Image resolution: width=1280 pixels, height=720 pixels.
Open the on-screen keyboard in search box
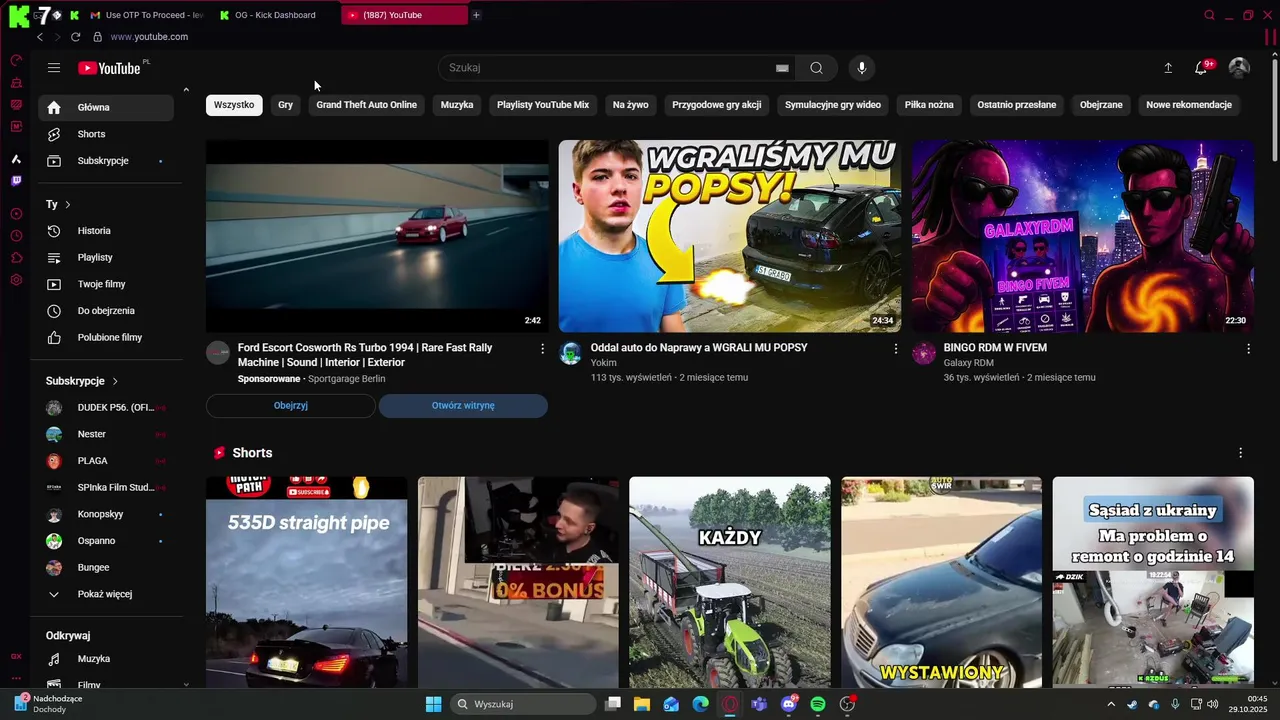pyautogui.click(x=782, y=68)
